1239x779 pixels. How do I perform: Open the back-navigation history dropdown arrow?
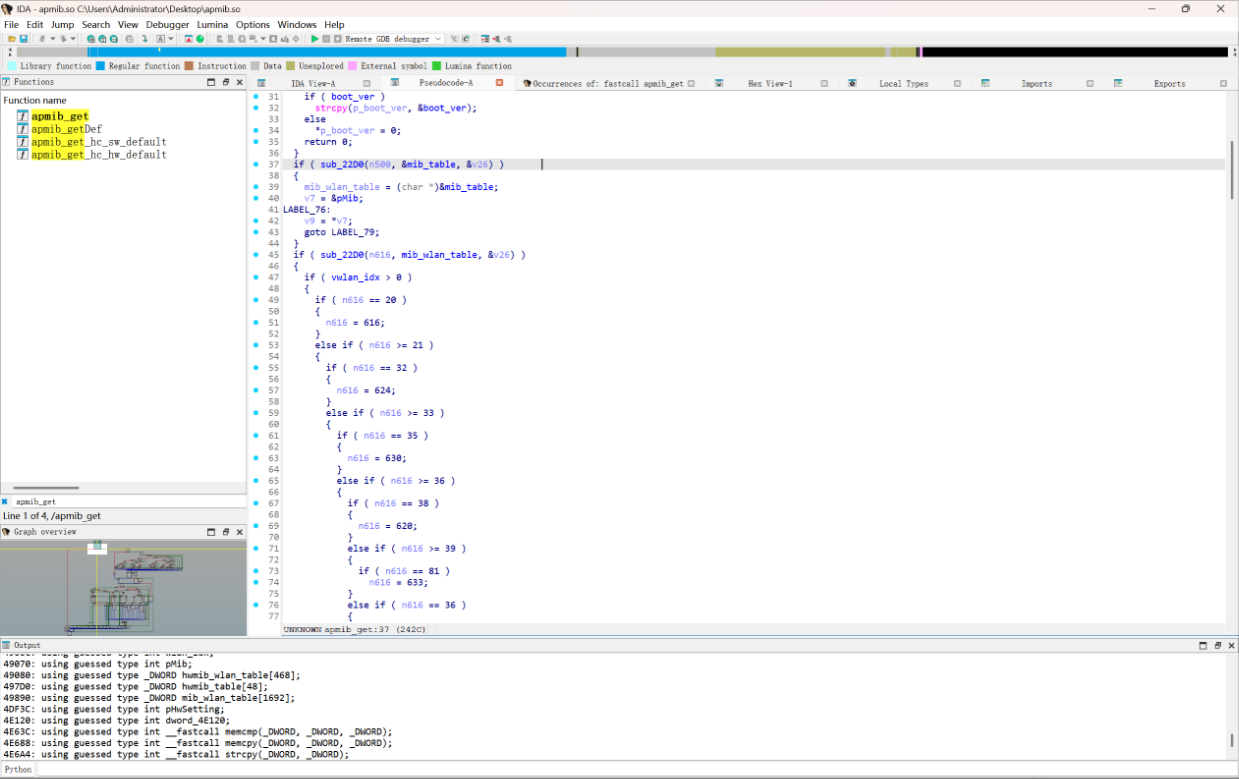click(x=52, y=39)
